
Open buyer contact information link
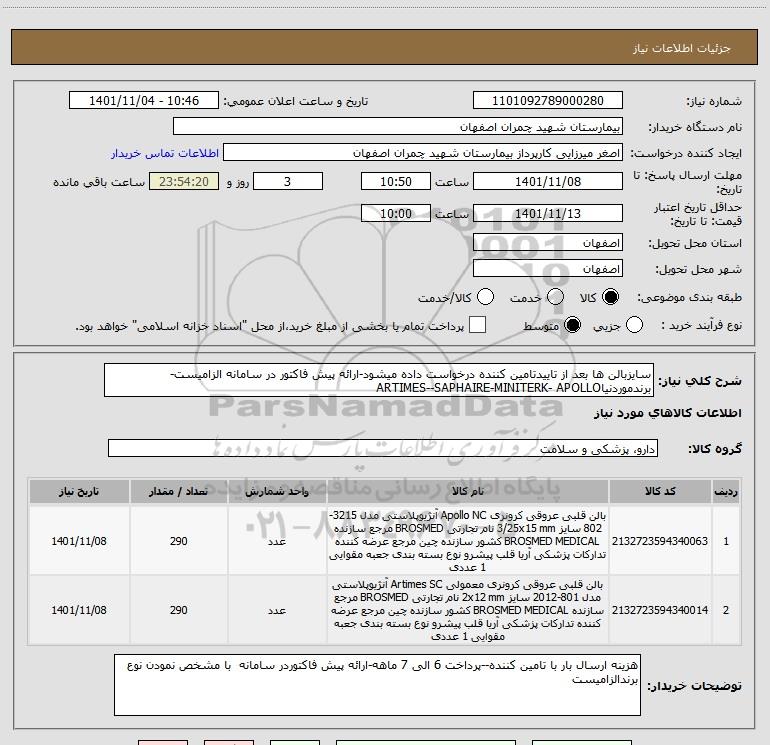165,153
